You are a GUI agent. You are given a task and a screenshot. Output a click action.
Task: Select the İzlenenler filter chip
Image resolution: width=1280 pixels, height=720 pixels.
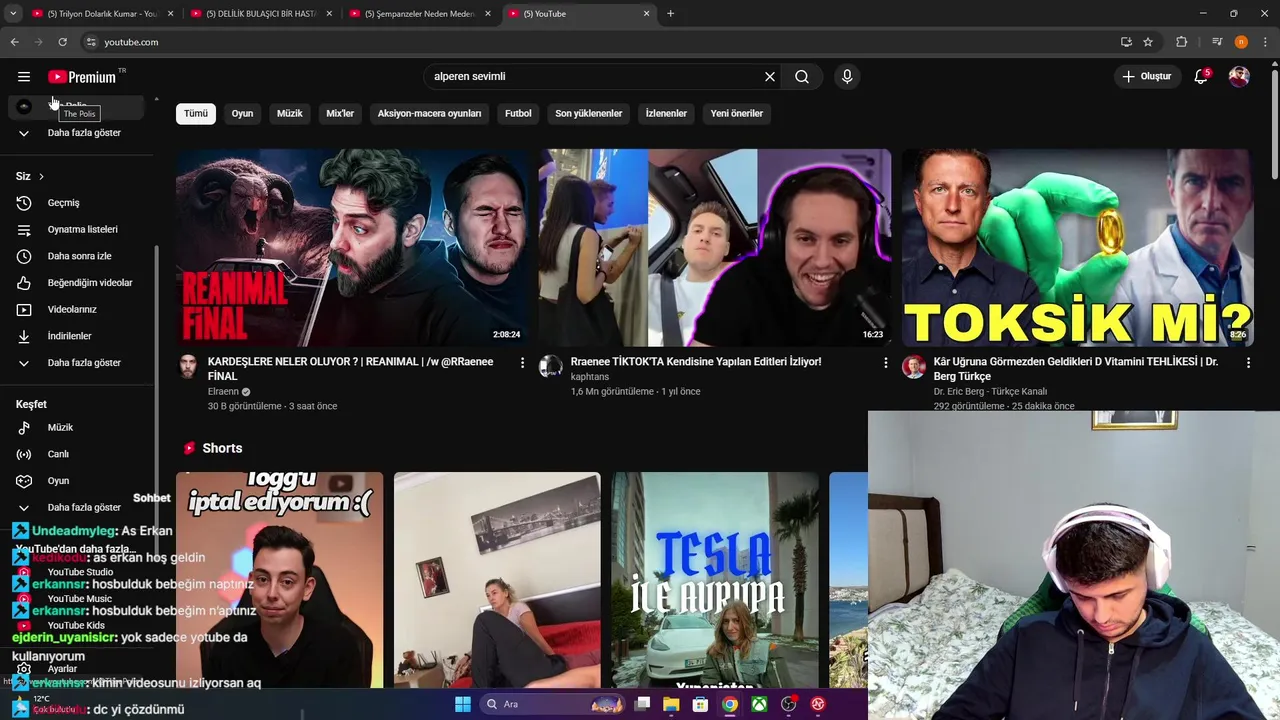(666, 114)
